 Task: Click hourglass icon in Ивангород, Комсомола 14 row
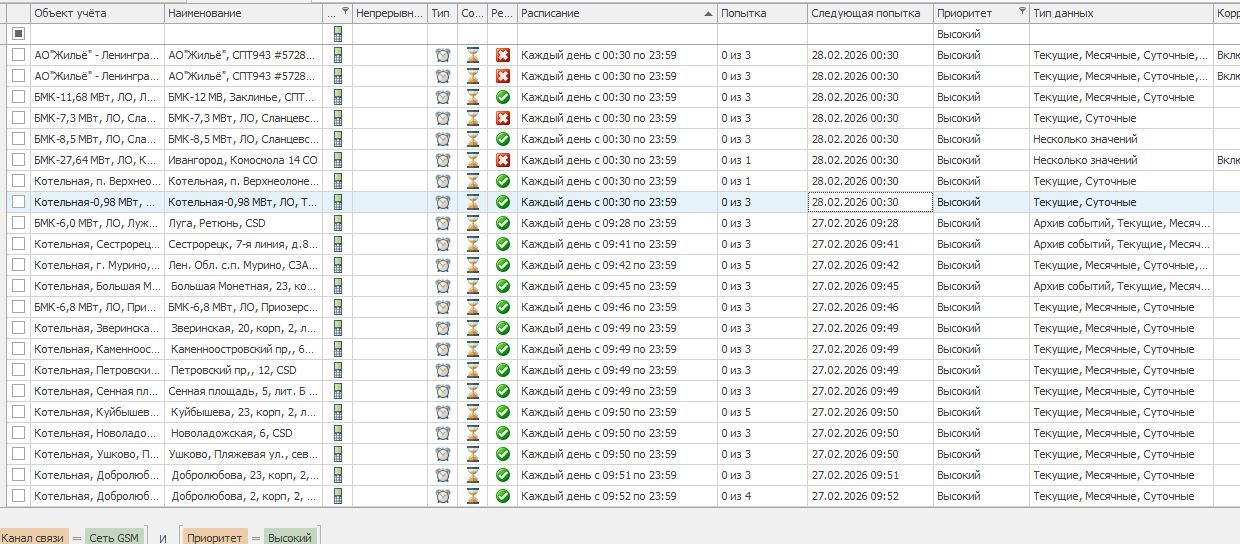[473, 160]
